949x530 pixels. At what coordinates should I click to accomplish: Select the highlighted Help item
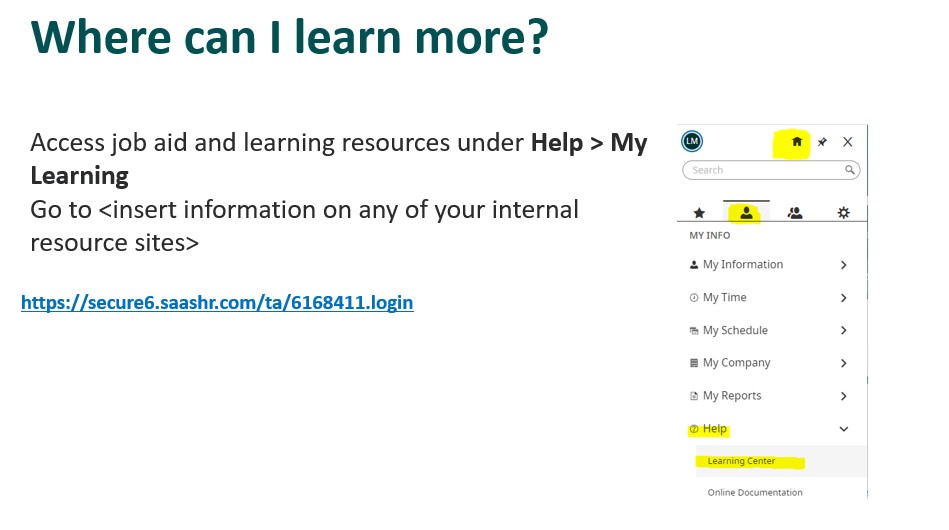[709, 429]
